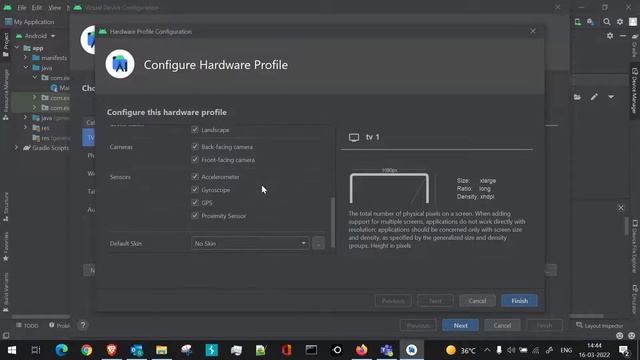
Task: Click the volume icon in system tray
Action: coord(511,350)
